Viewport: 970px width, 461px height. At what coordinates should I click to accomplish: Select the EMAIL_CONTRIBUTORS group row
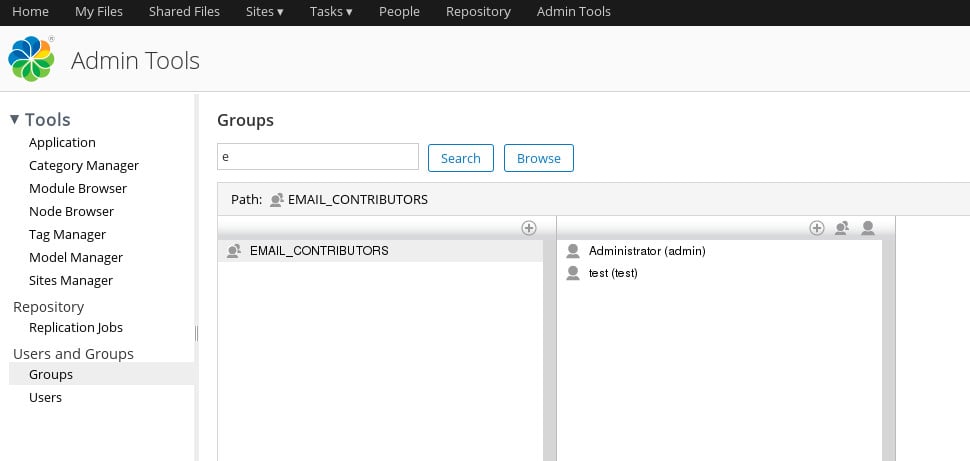pyautogui.click(x=380, y=251)
